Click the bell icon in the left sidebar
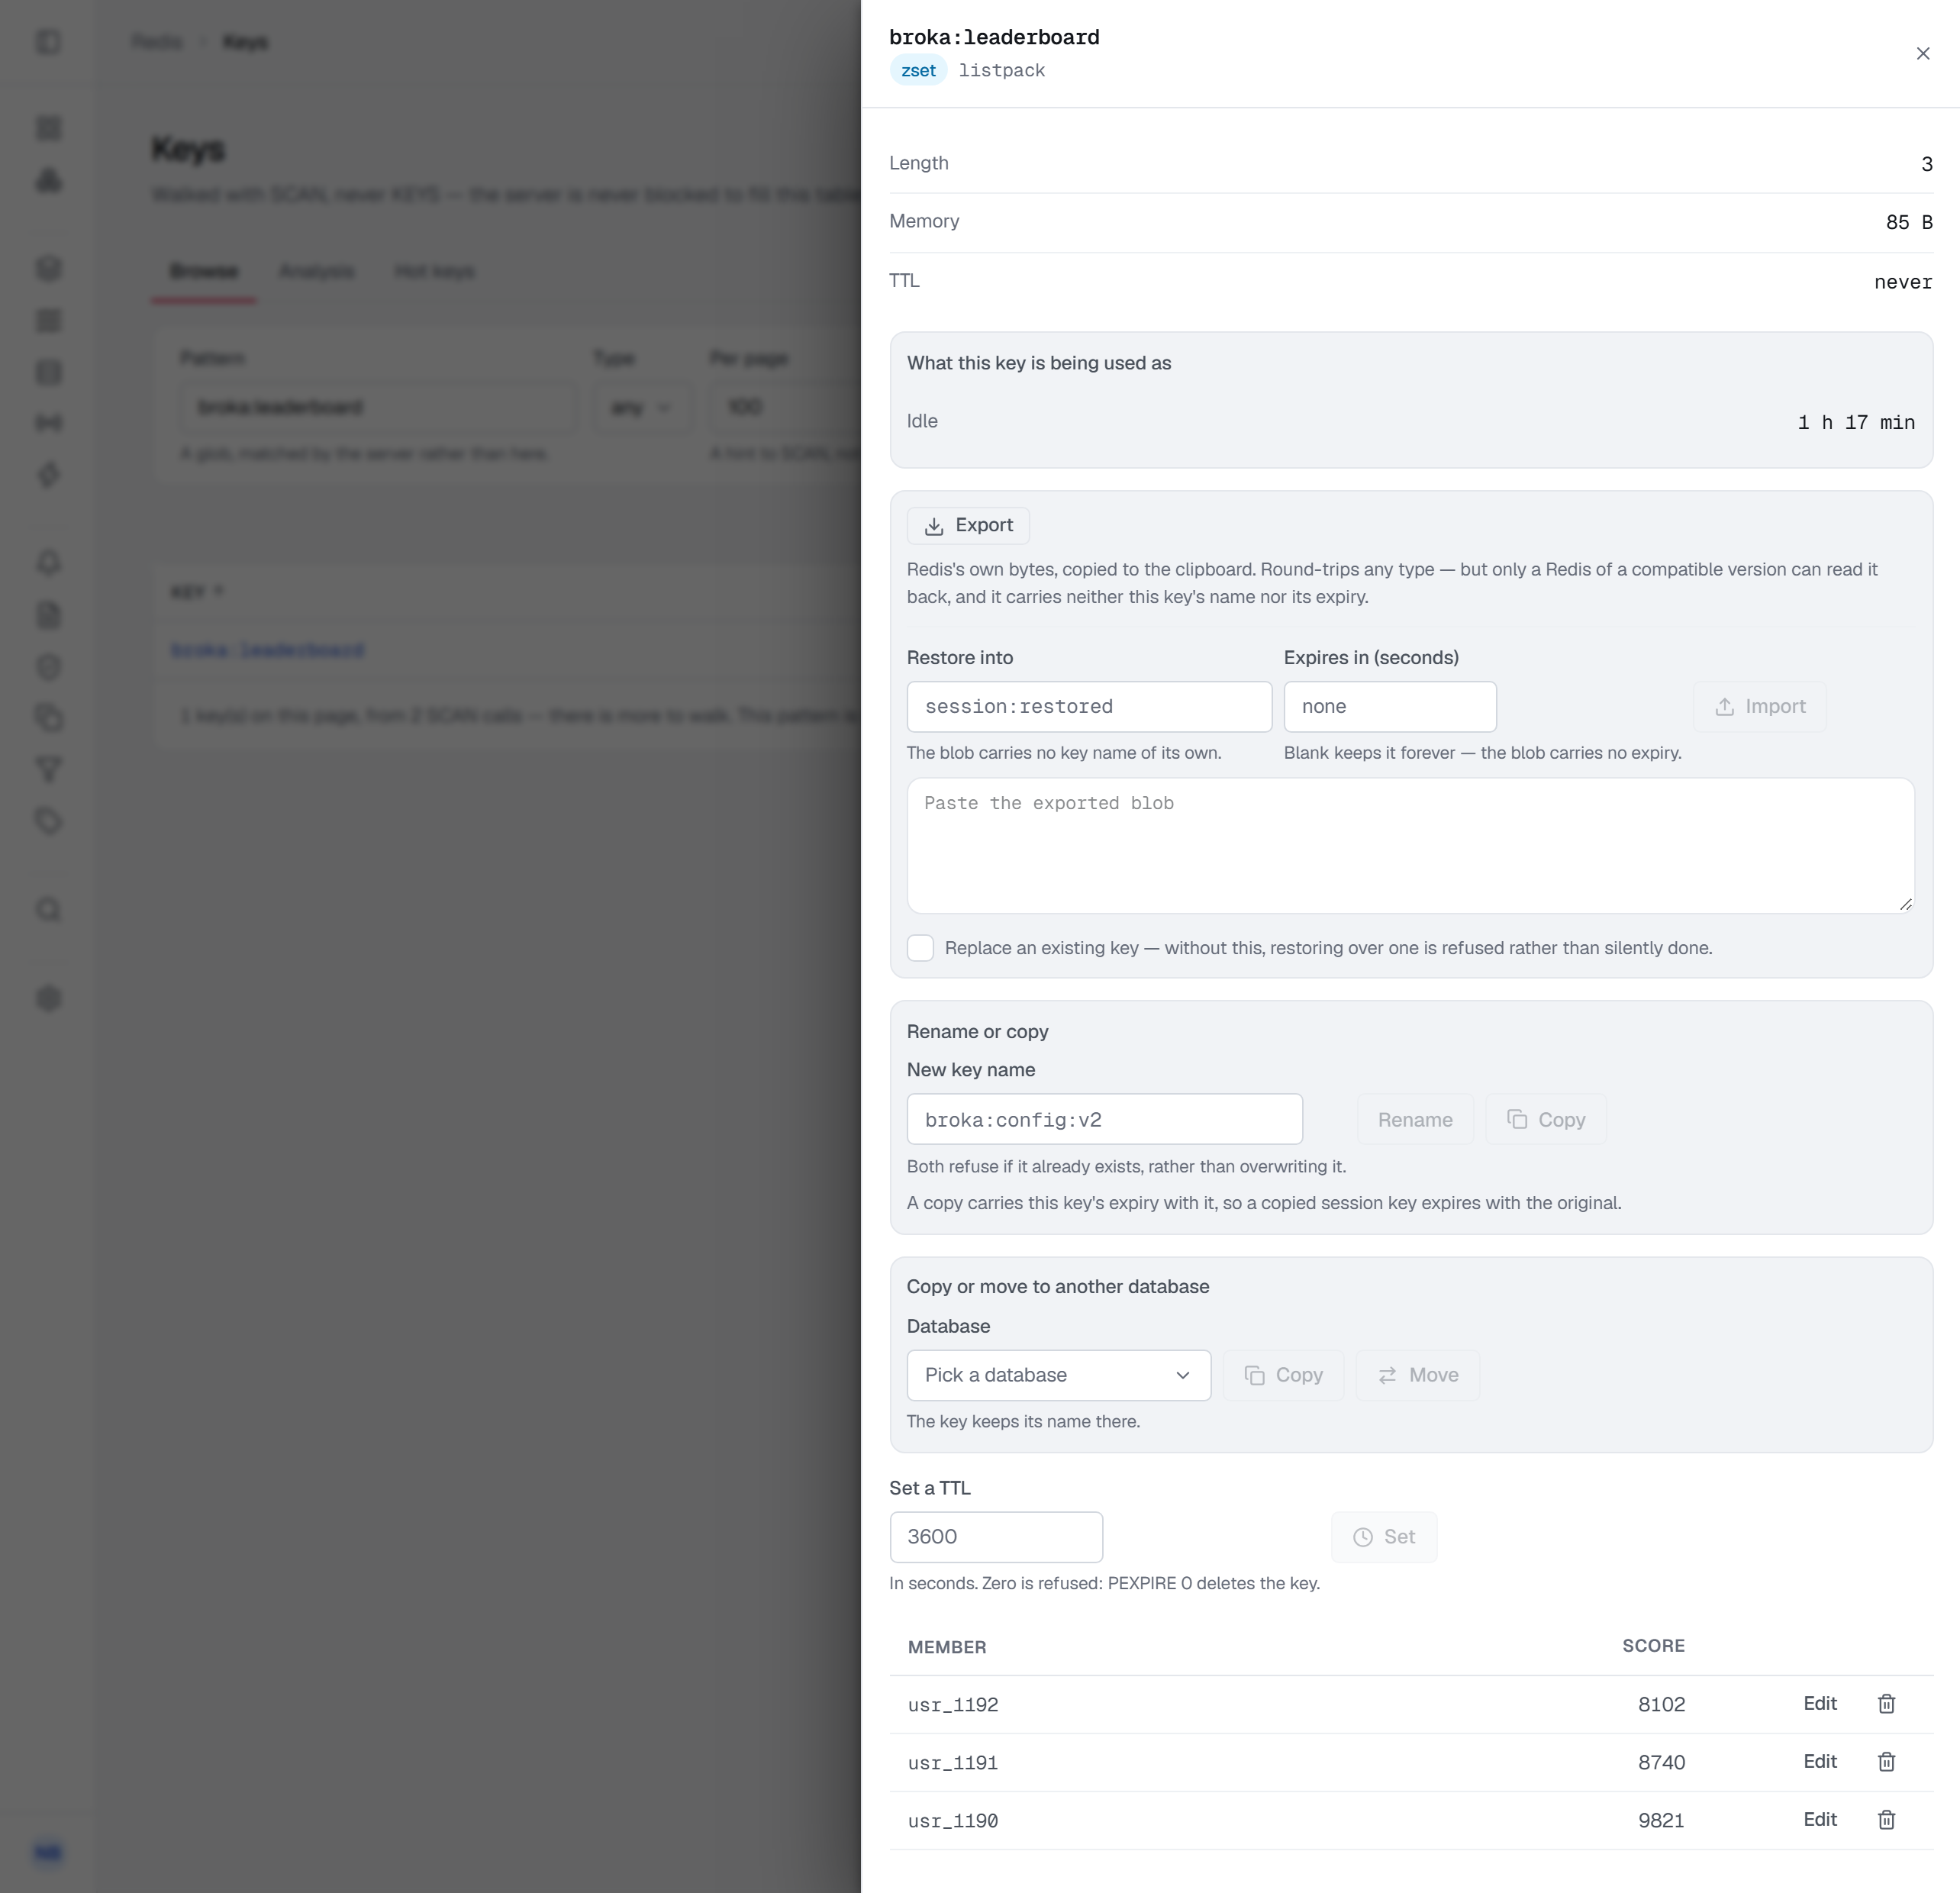1960x1893 pixels. (48, 562)
